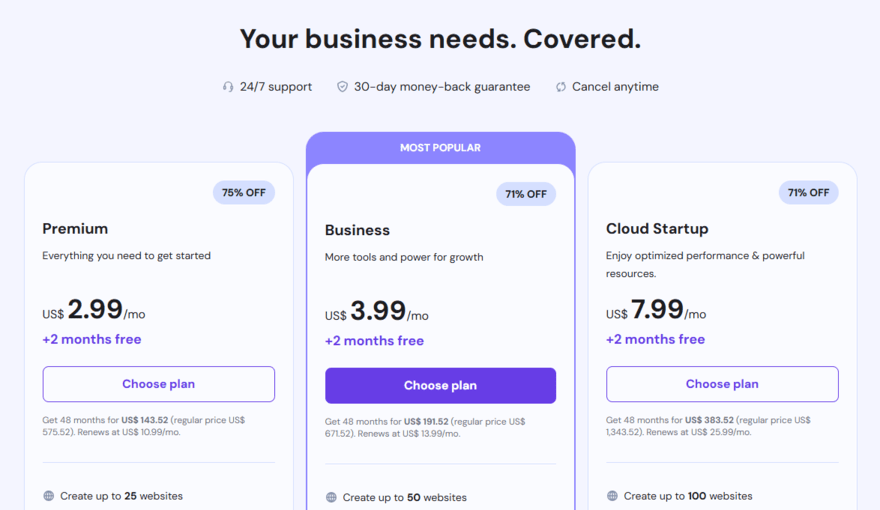The image size is (880, 510).
Task: Click Cloud Startup's +2 months free text
Action: pyautogui.click(x=655, y=339)
